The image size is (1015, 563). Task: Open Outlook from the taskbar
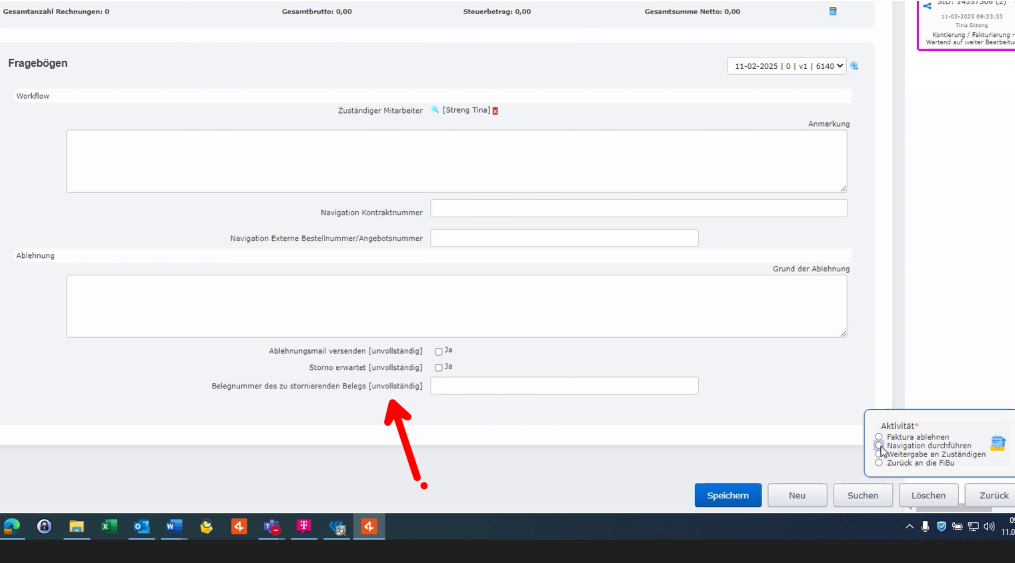coord(141,526)
